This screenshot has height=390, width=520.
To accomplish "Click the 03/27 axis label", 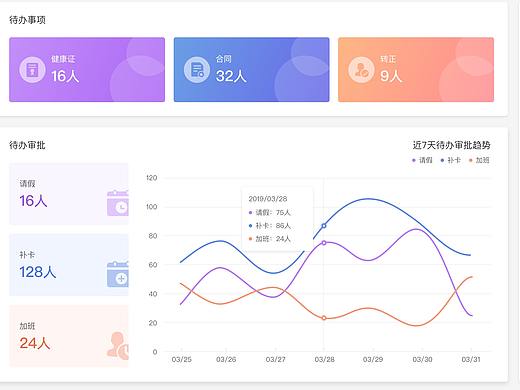I will tap(276, 359).
